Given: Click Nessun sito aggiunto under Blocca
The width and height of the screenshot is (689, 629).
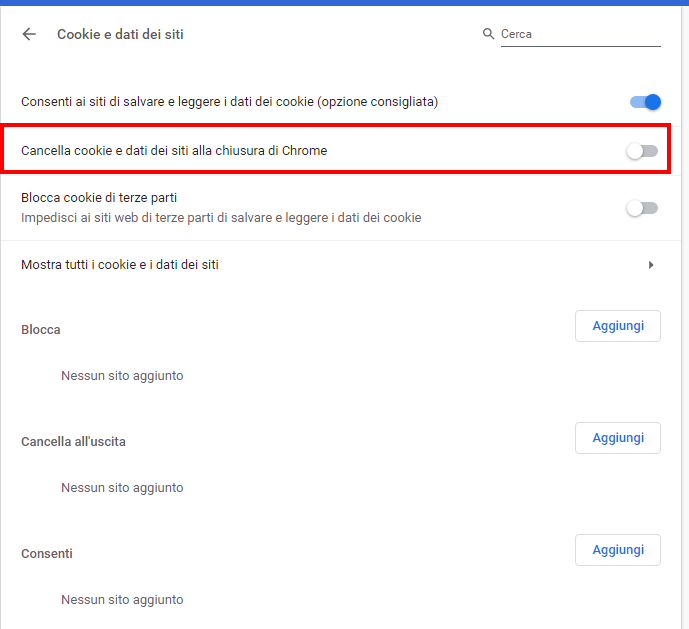Looking at the screenshot, I should click(122, 376).
